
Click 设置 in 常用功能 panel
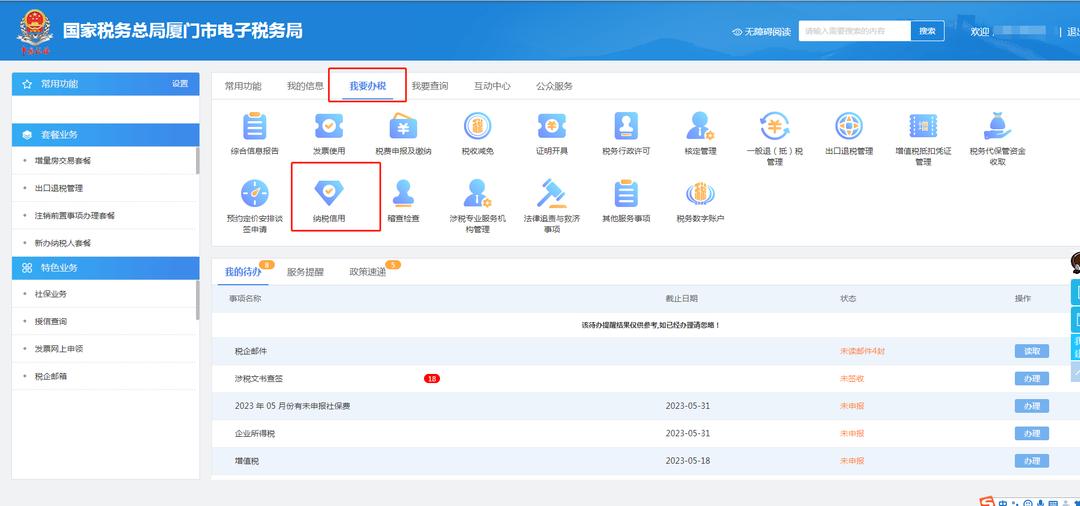pyautogui.click(x=180, y=84)
